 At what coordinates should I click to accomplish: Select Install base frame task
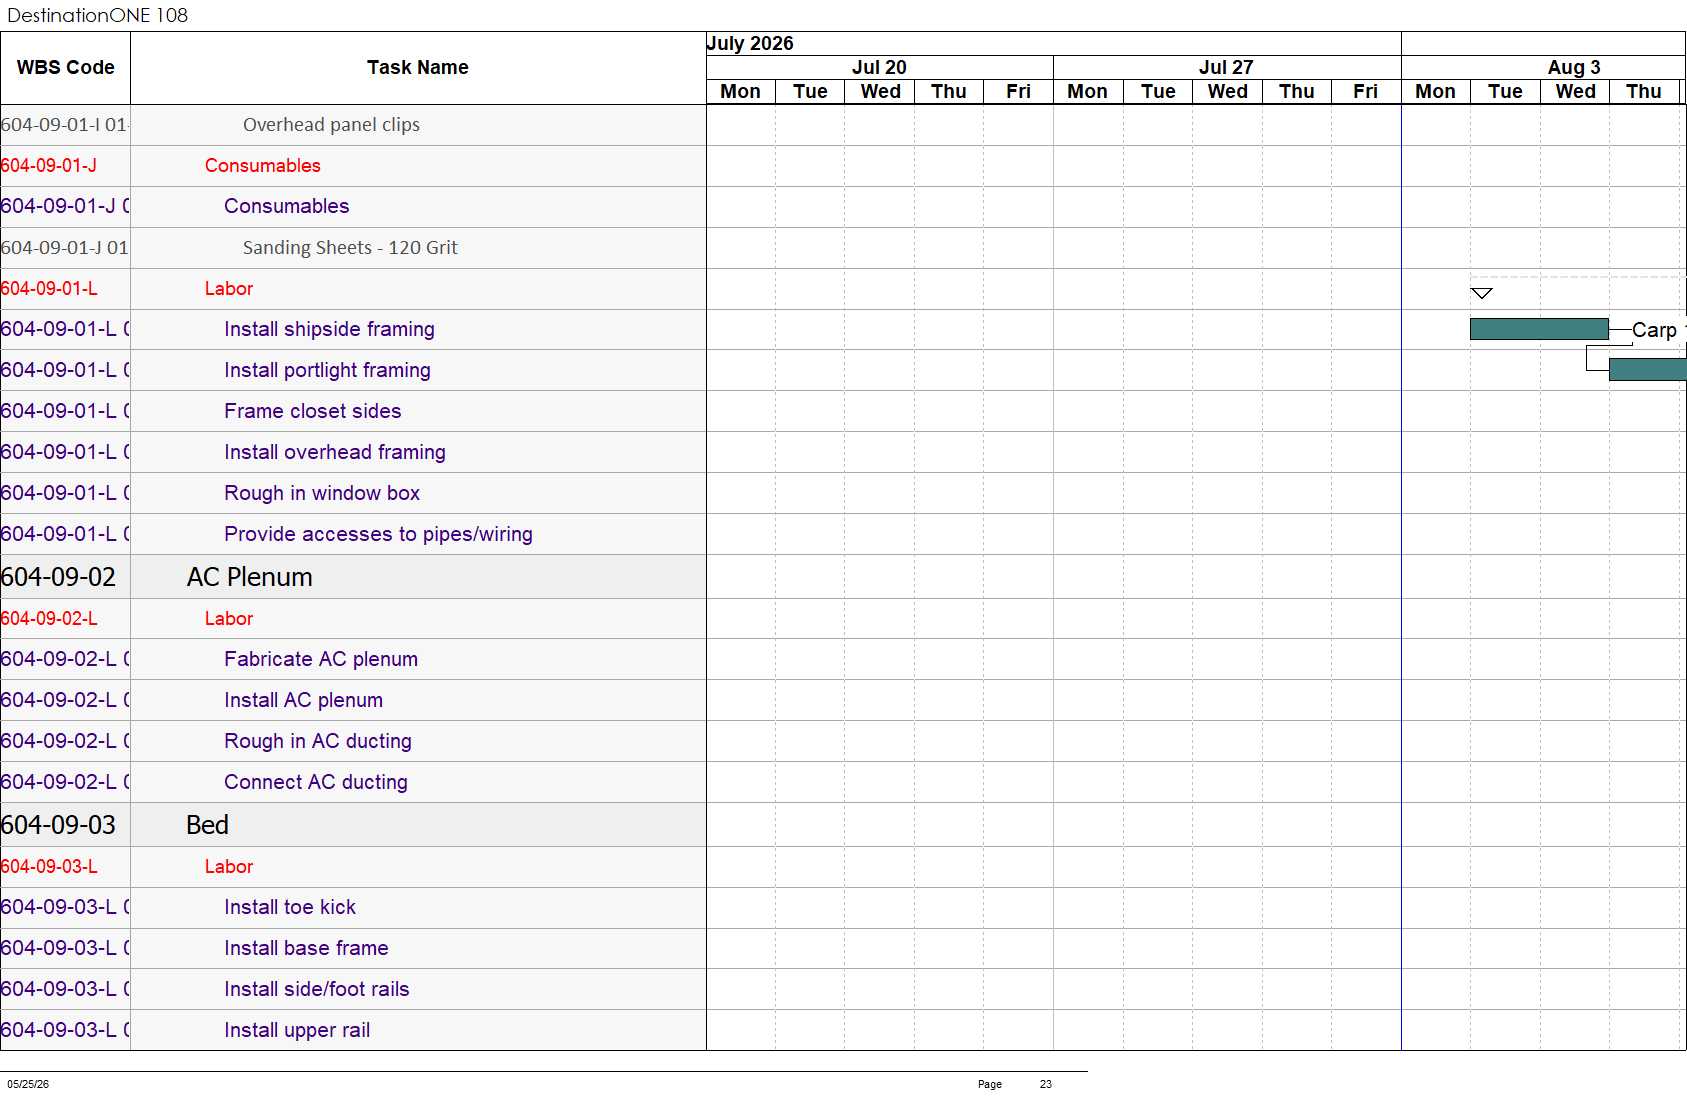306,948
